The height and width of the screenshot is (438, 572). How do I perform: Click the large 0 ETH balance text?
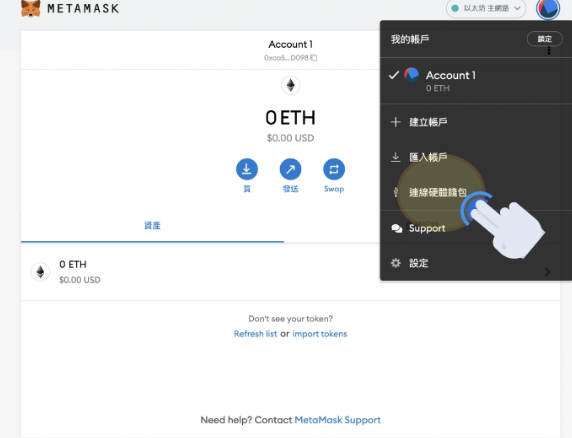[x=290, y=118]
